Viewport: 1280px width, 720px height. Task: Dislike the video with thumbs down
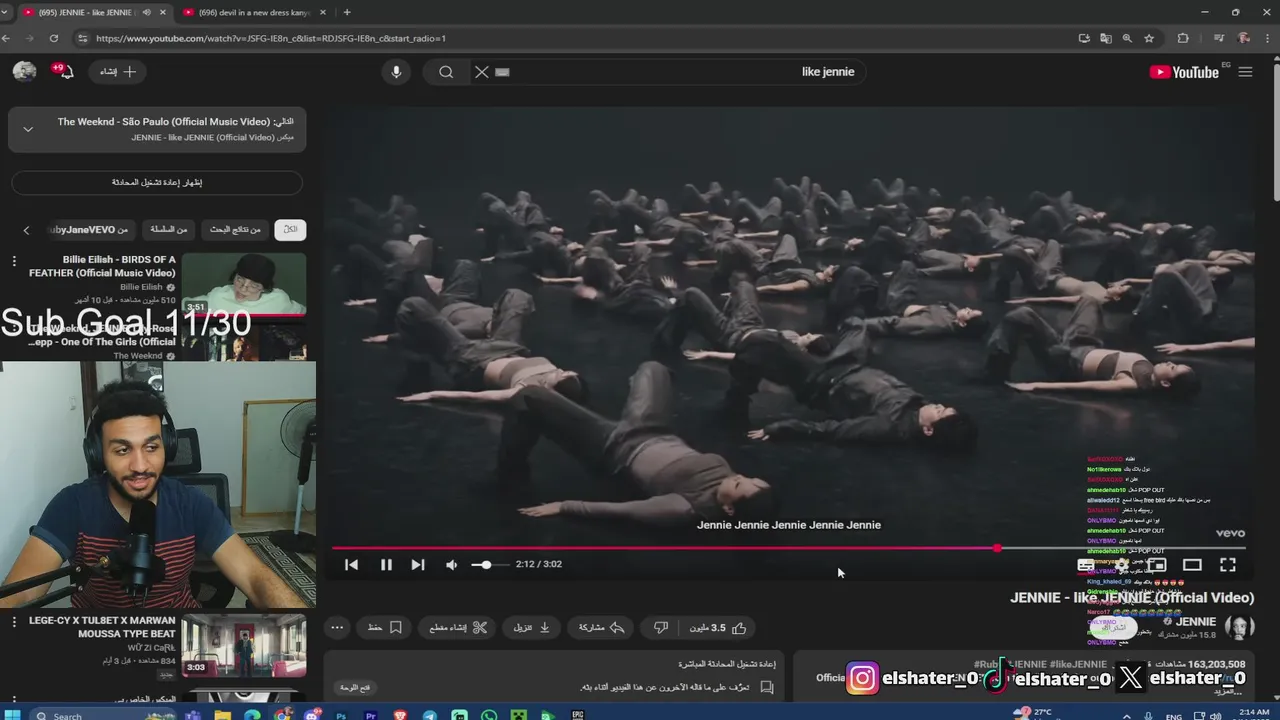pyautogui.click(x=661, y=628)
